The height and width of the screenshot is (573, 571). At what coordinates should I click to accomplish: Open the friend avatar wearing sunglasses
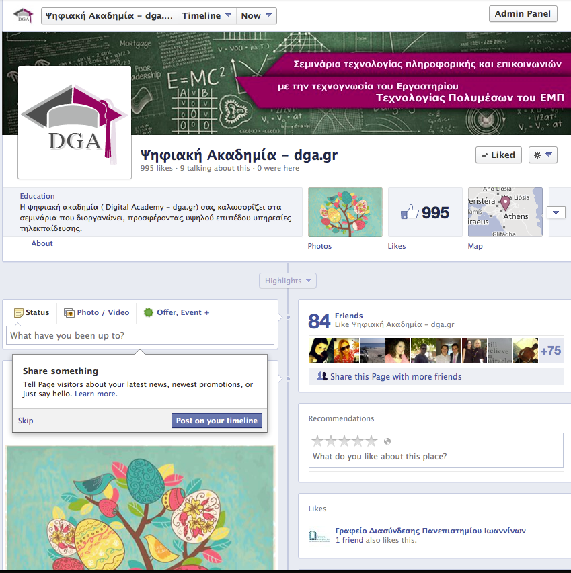coord(347,350)
